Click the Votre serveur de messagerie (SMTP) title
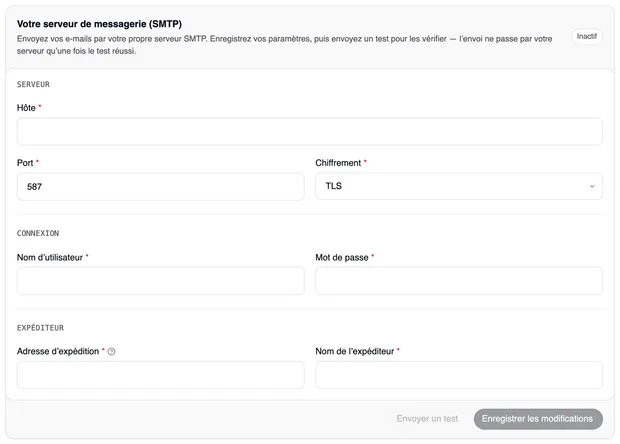Screen dimensions: 620x444 [99, 24]
